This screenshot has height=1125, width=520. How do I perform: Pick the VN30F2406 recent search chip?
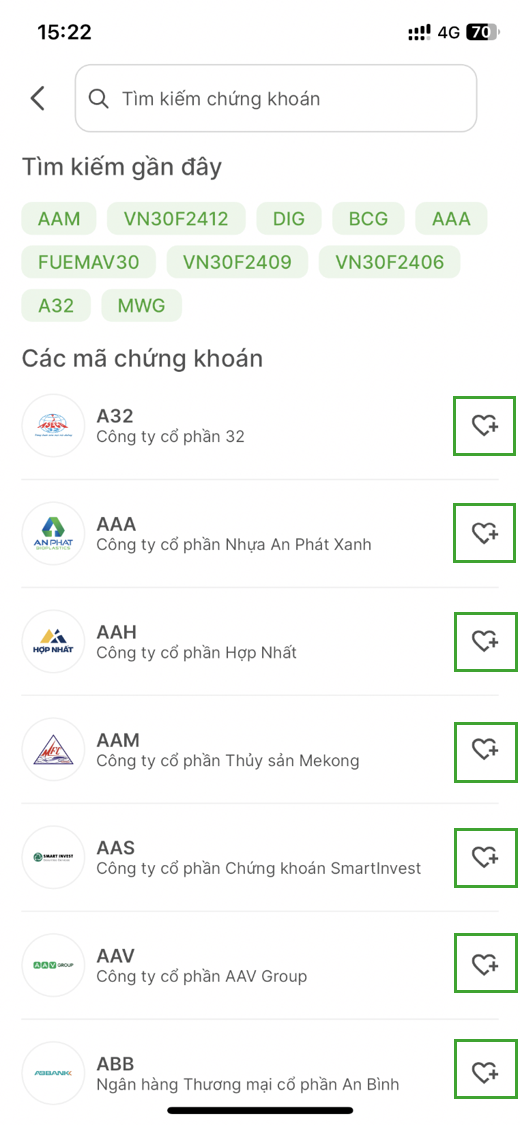pyautogui.click(x=389, y=262)
